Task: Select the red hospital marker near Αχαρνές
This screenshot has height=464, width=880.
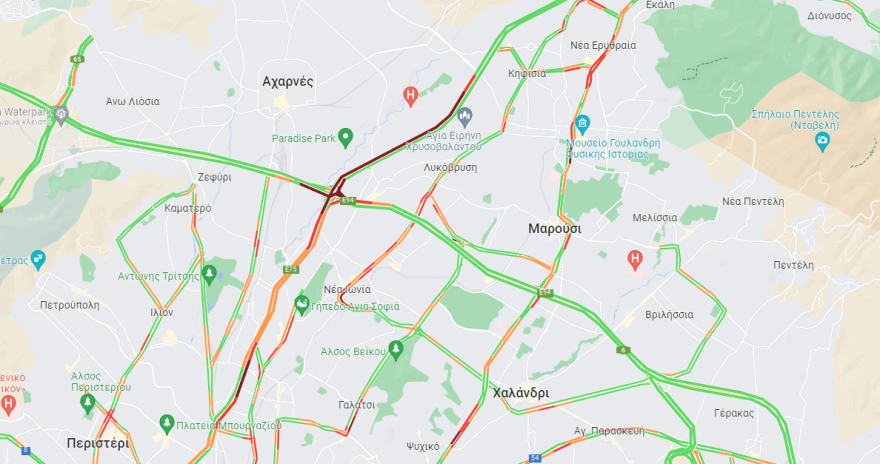Action: [411, 97]
